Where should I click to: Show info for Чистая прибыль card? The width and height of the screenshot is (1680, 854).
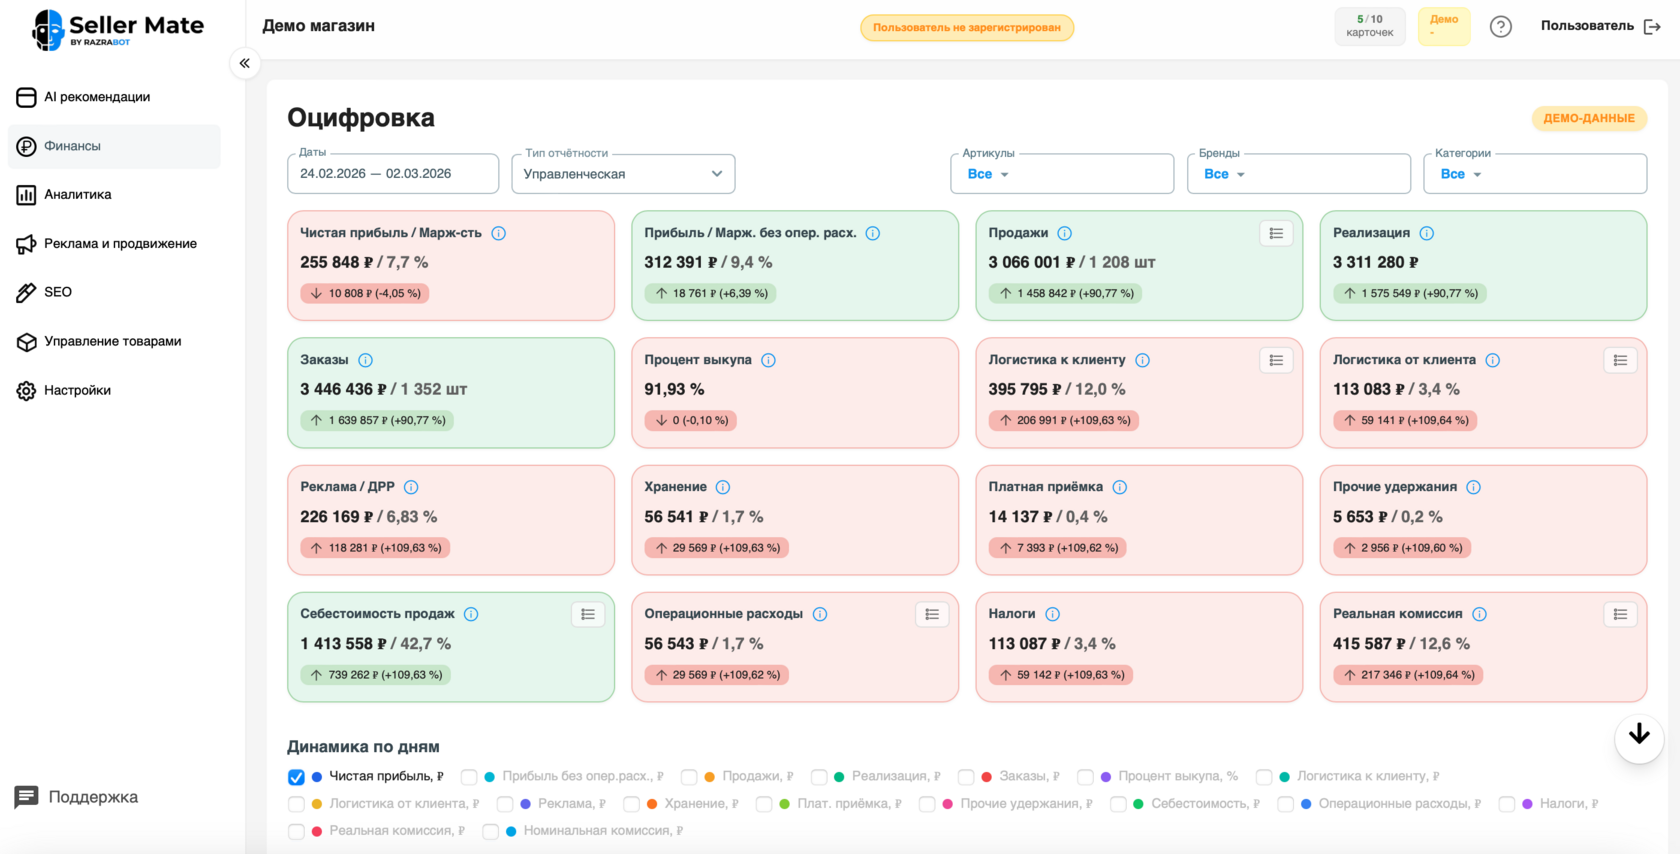[x=499, y=233]
